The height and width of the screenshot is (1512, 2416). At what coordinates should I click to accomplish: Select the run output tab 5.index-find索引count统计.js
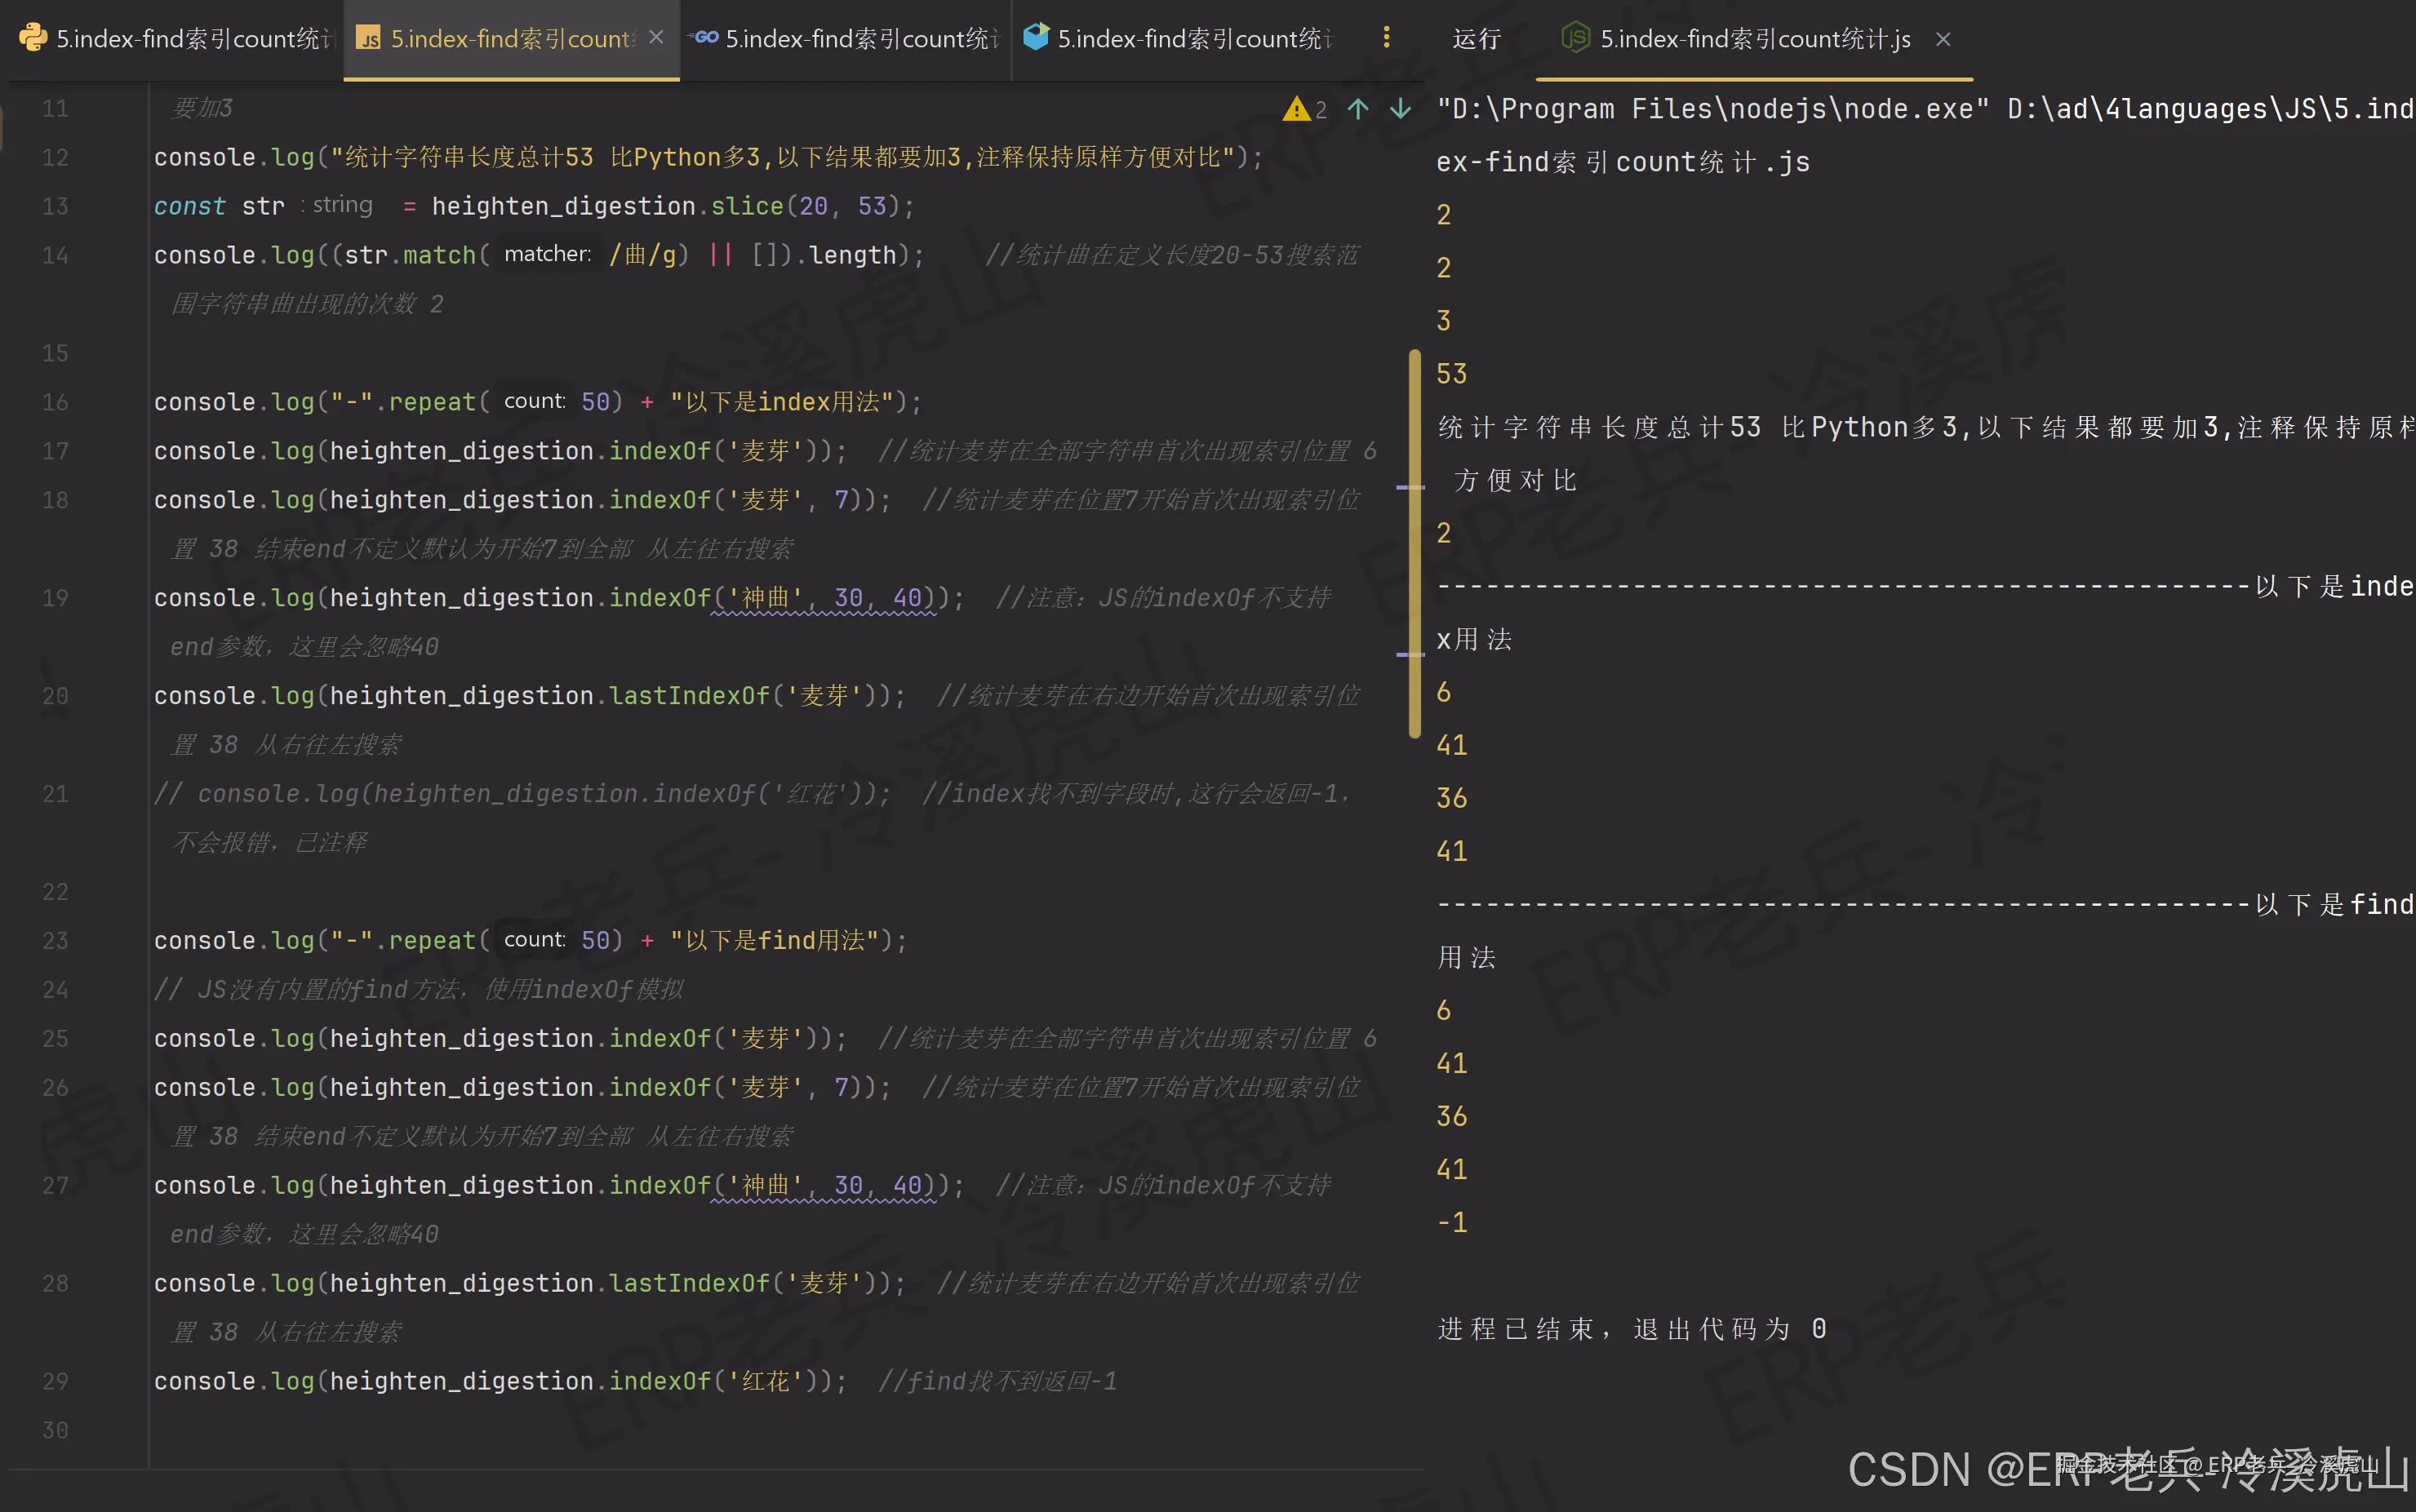coord(1754,38)
